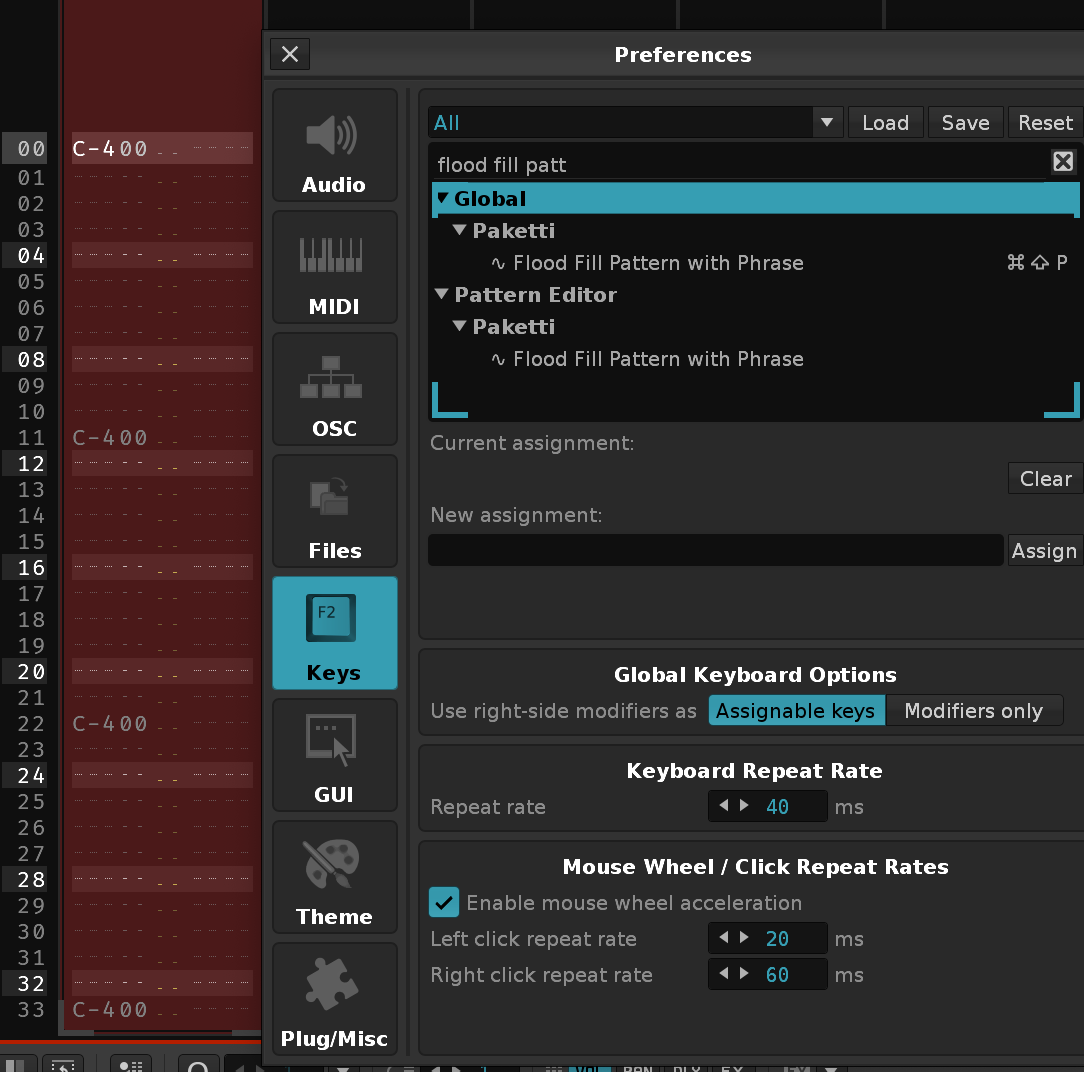This screenshot has height=1072, width=1084.
Task: Select Pattern Editor Flood Fill Pattern entry
Action: [x=658, y=359]
